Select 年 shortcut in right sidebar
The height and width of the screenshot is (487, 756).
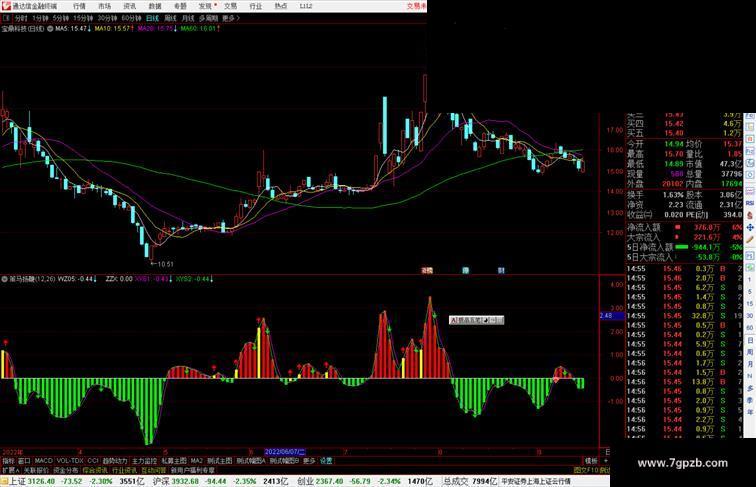(x=750, y=412)
